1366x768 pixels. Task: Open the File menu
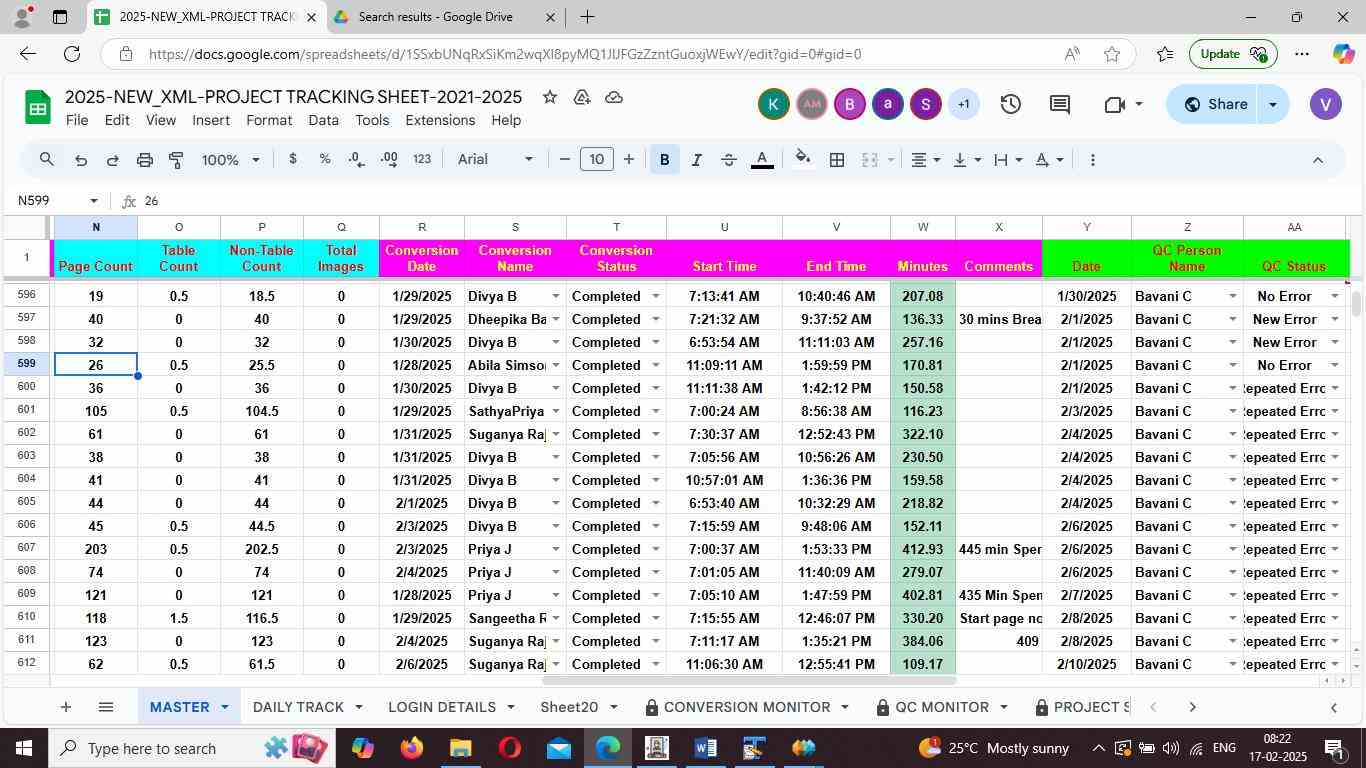click(77, 120)
